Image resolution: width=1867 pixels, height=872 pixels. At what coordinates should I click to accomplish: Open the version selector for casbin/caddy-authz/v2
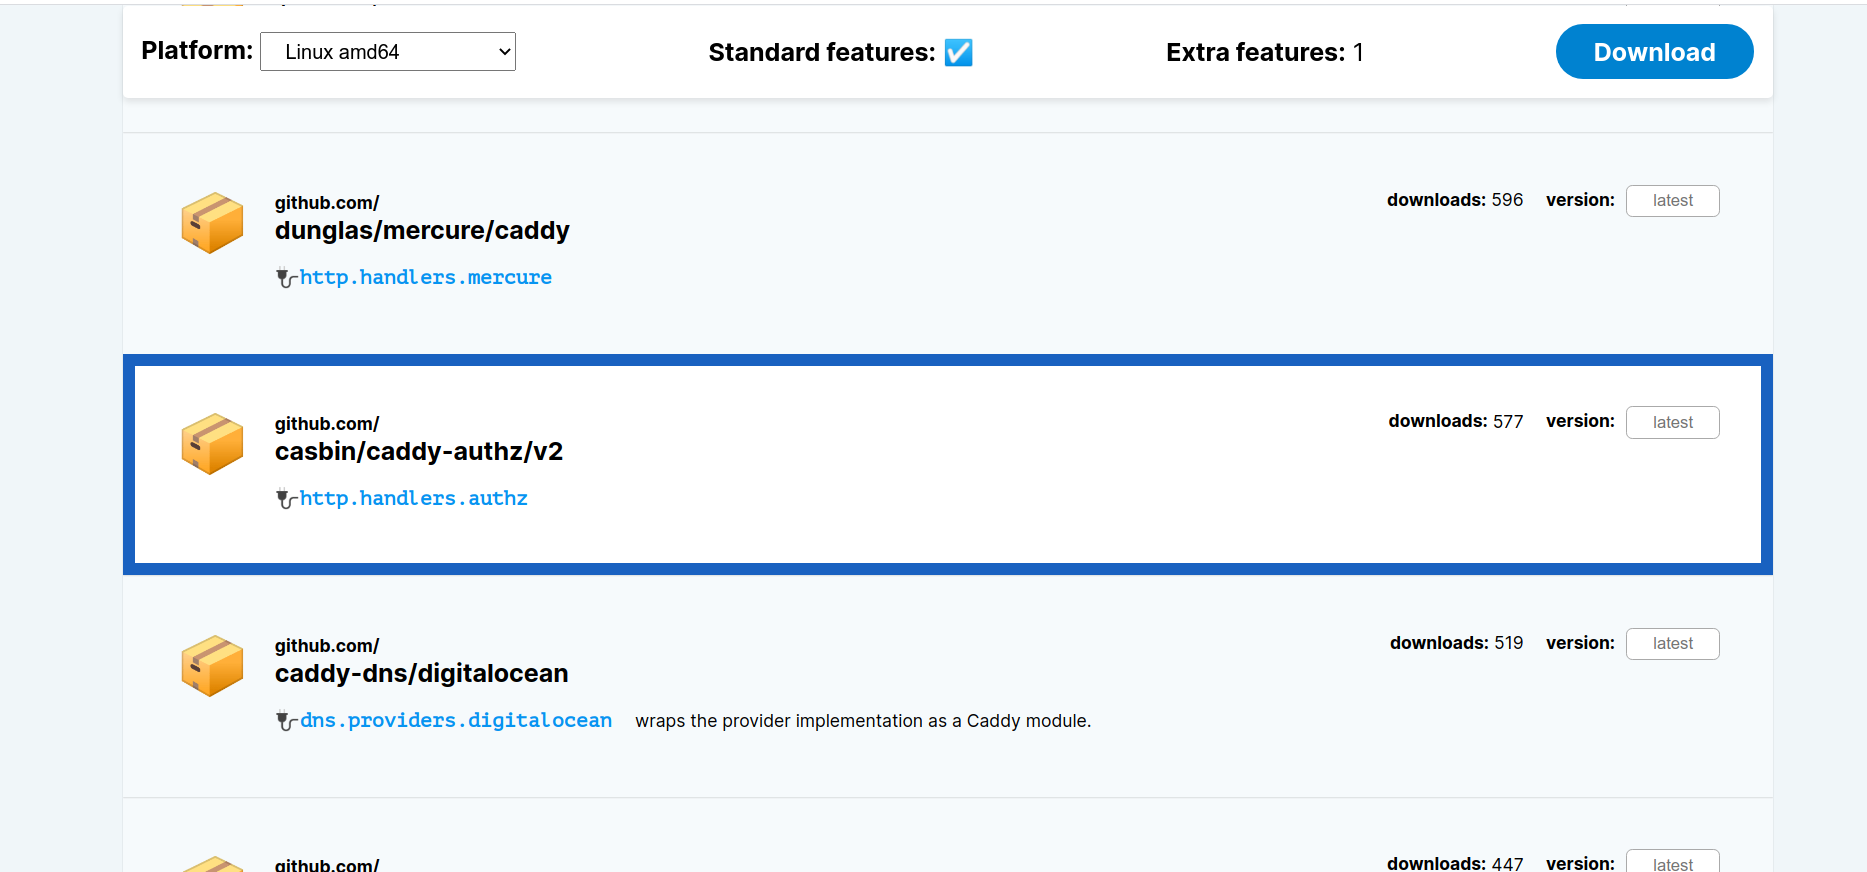1672,422
